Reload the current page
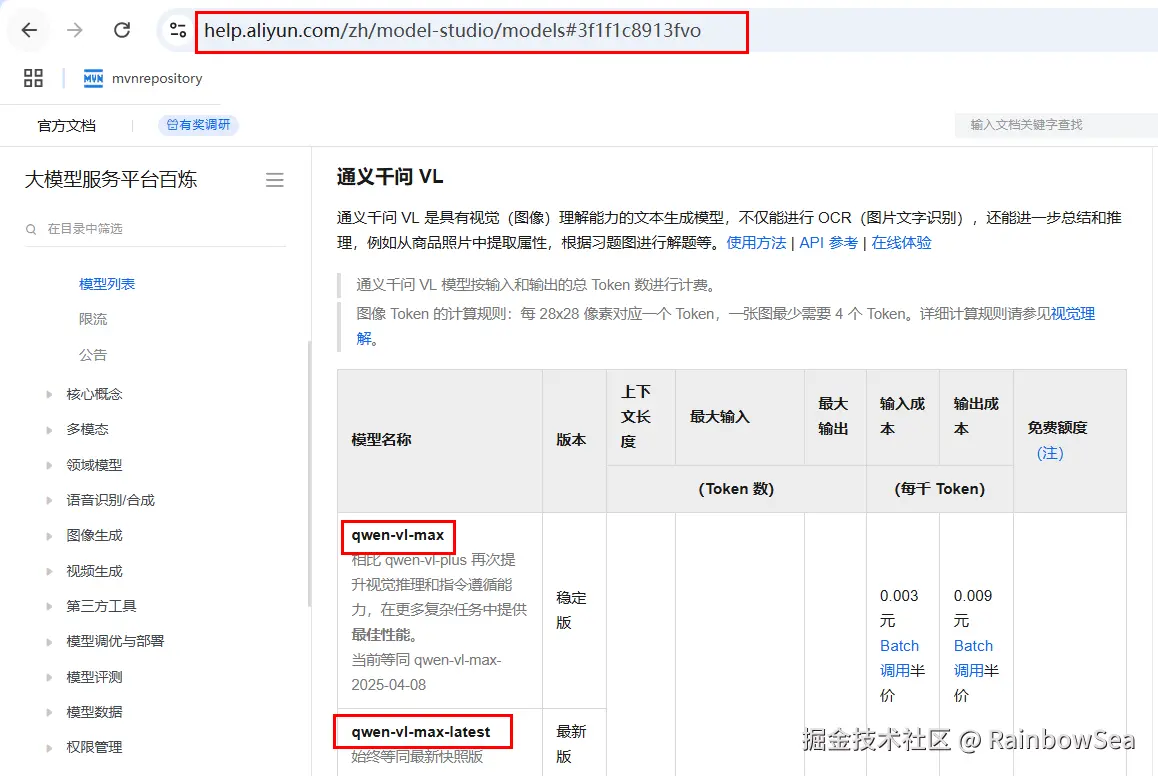The width and height of the screenshot is (1158, 776). click(122, 30)
